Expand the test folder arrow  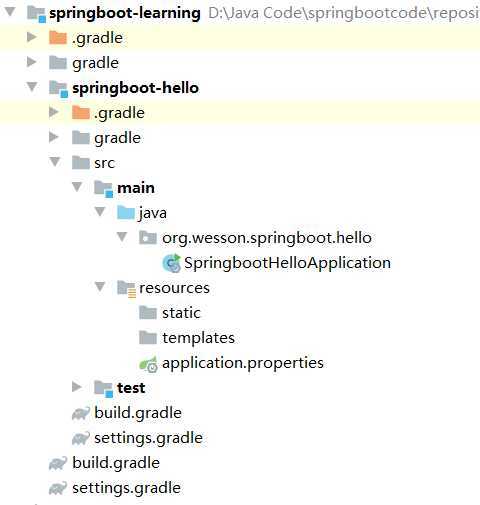[77, 387]
